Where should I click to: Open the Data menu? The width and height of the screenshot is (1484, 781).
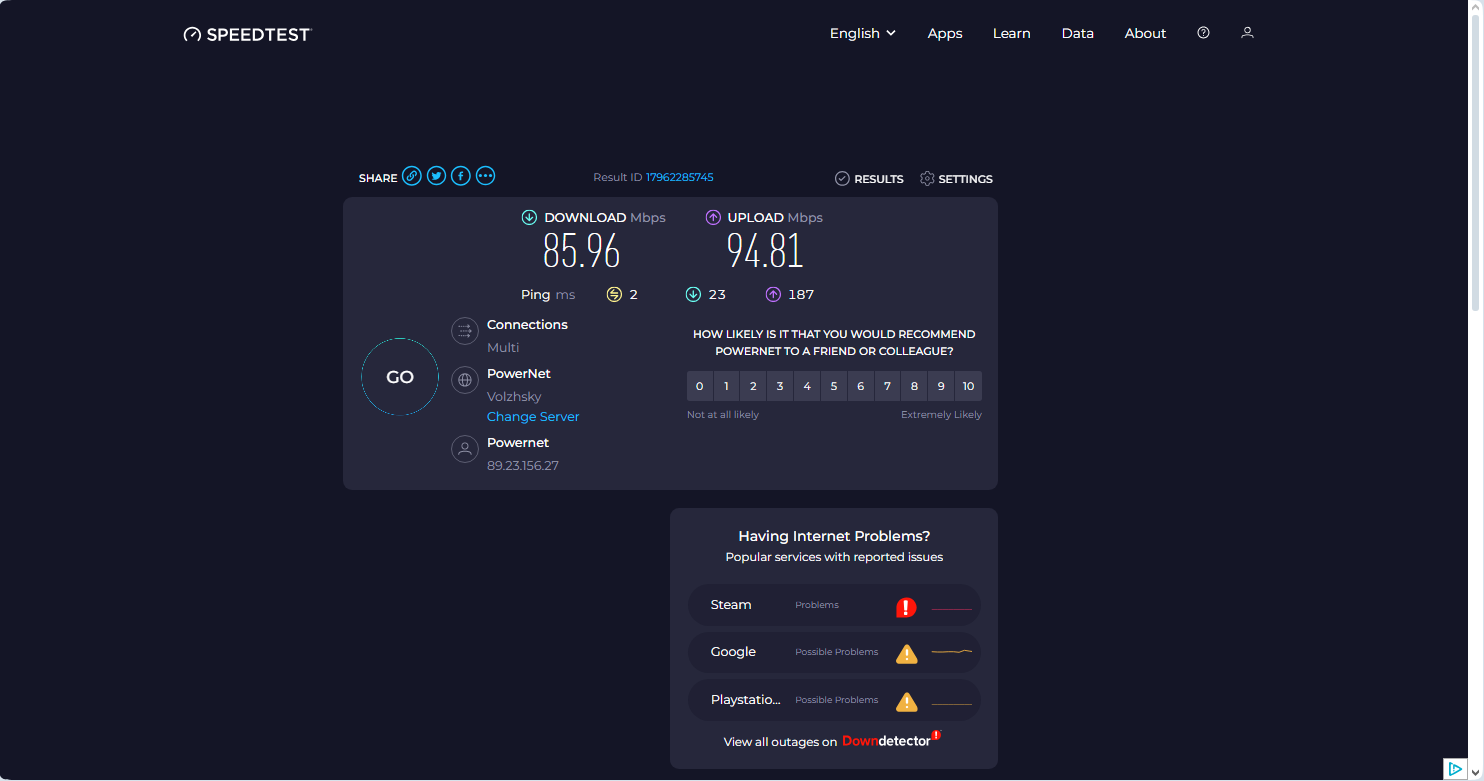1078,33
